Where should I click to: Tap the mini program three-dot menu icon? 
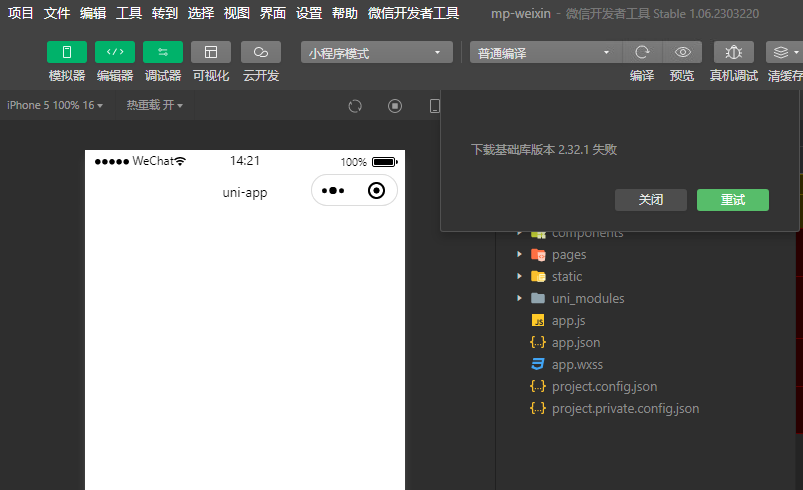(333, 190)
